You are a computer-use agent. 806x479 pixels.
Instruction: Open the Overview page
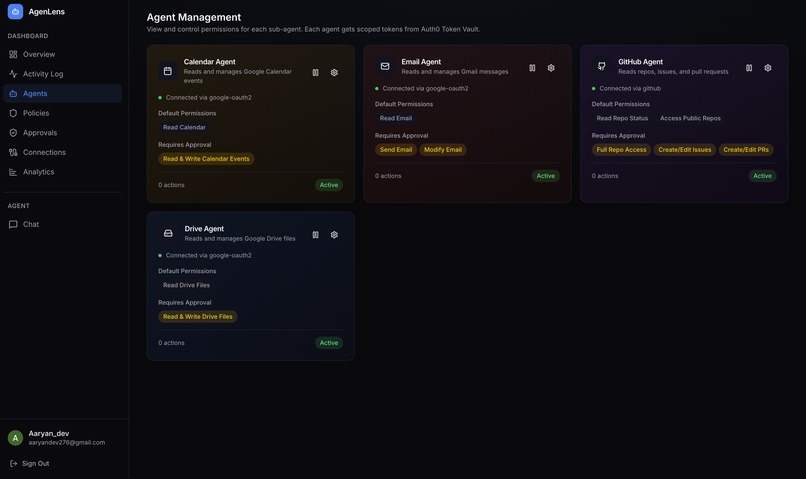pyautogui.click(x=62, y=54)
